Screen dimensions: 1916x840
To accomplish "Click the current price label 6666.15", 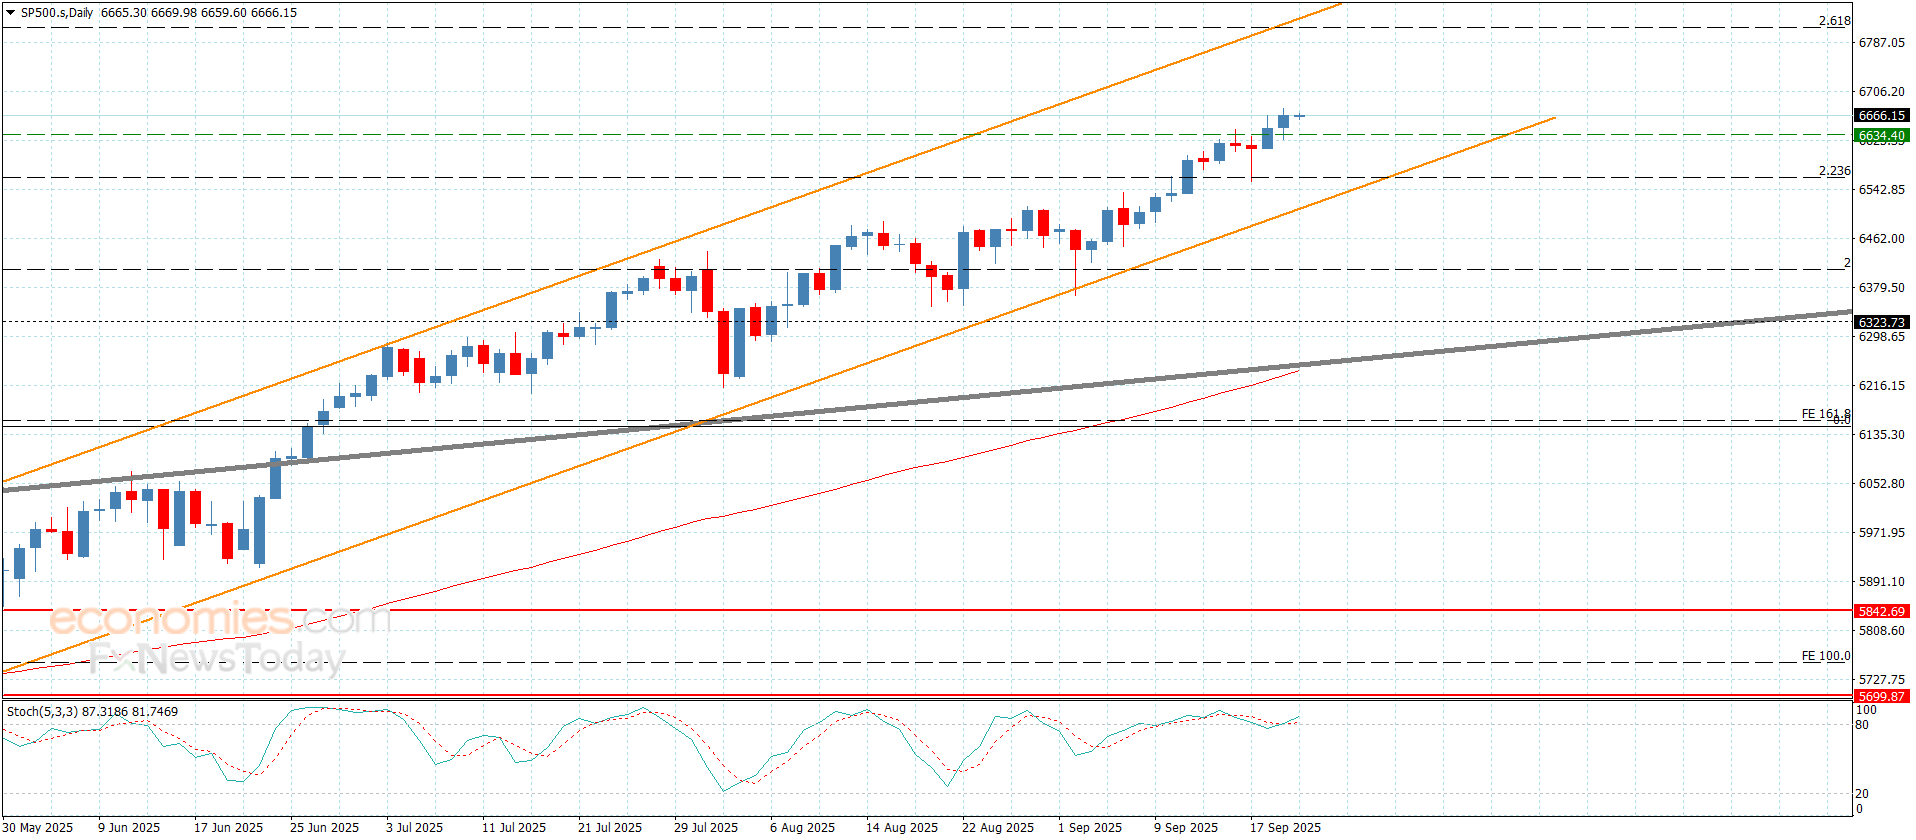I will point(1881,116).
